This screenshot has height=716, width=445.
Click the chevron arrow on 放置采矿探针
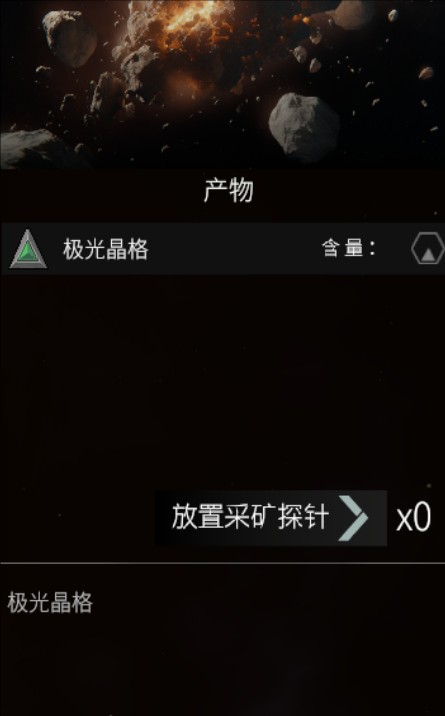(353, 518)
